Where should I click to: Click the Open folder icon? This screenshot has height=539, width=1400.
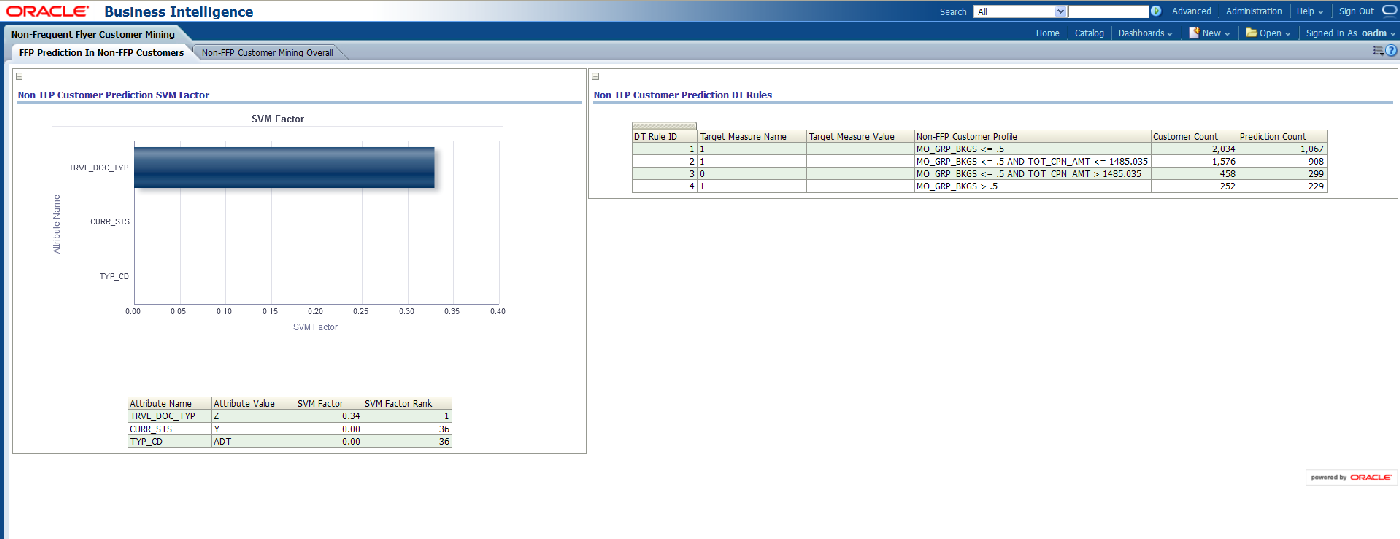(x=1251, y=33)
